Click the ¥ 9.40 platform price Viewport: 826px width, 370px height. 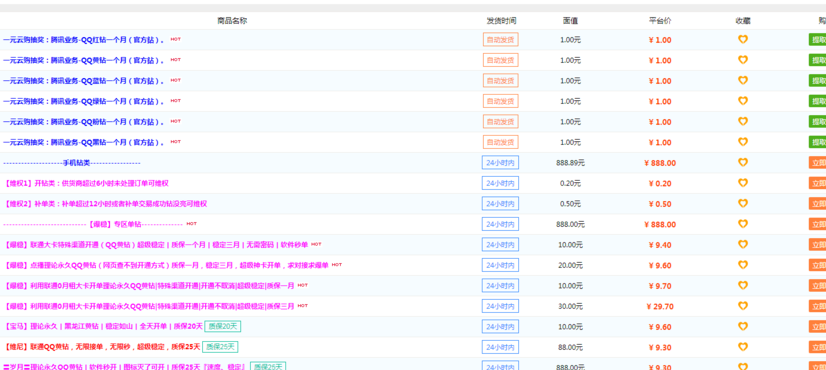click(x=660, y=245)
